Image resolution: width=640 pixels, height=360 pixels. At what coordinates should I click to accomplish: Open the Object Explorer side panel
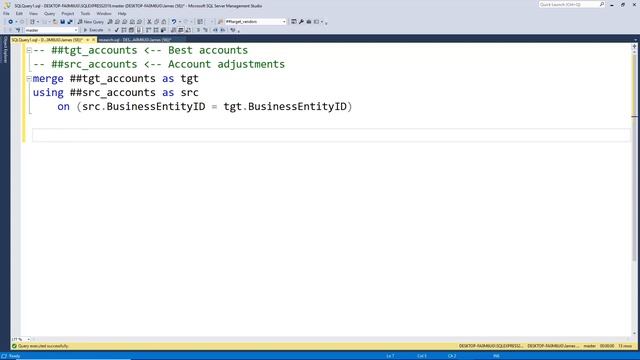point(5,50)
